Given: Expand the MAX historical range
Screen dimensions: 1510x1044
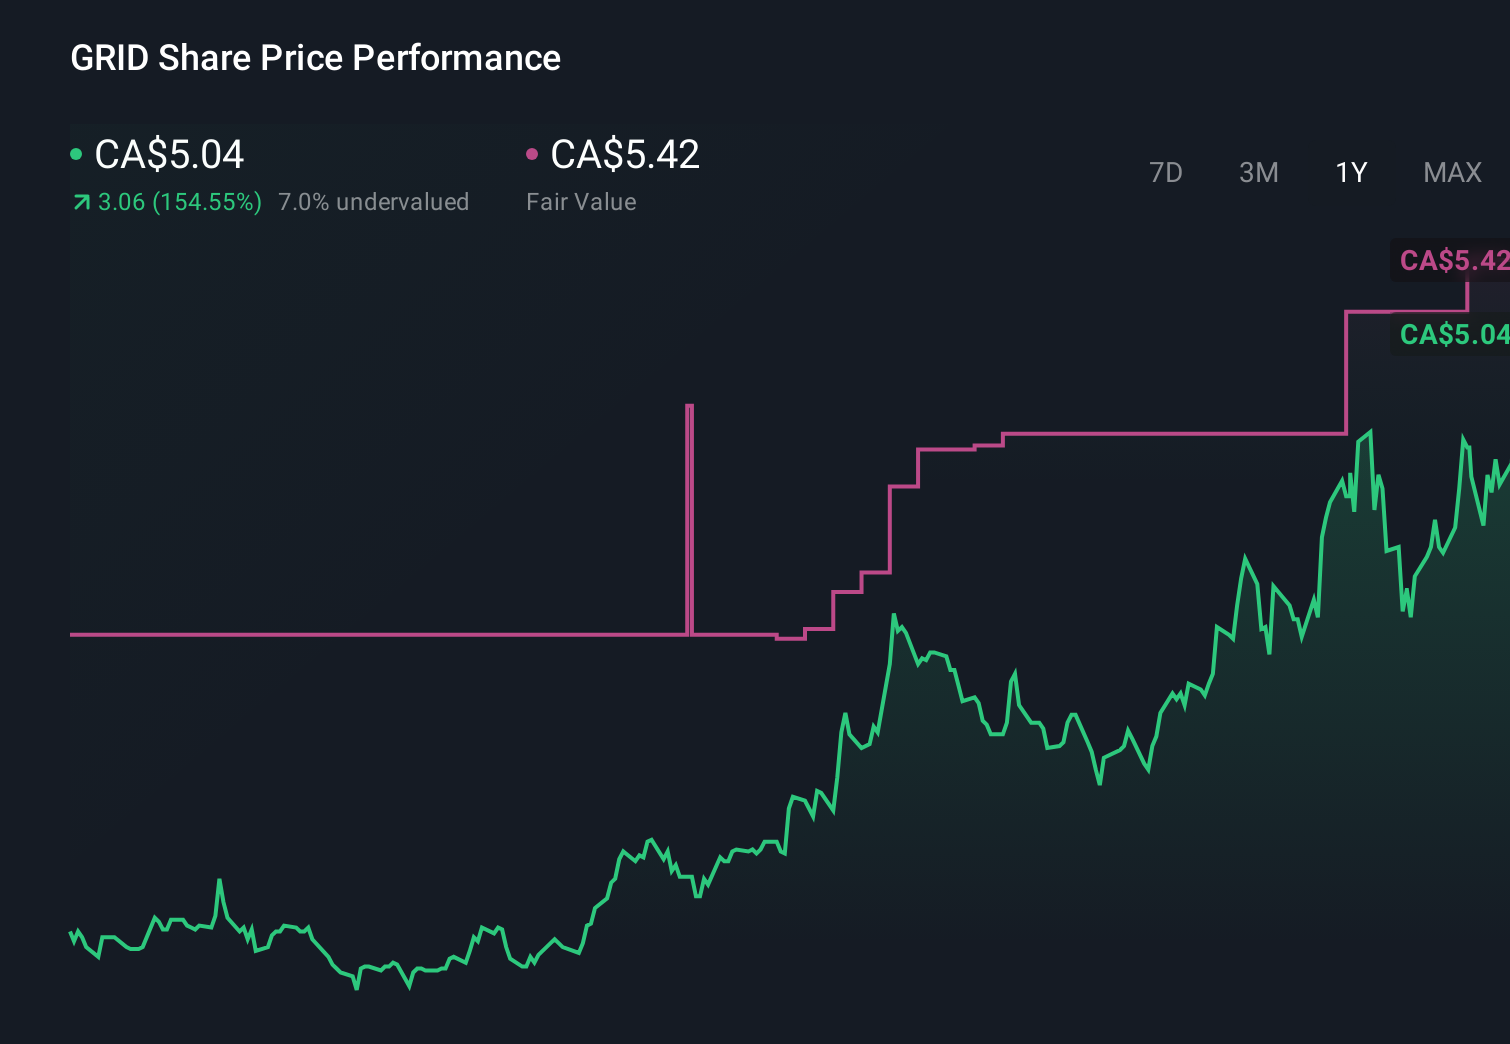Looking at the screenshot, I should [1452, 172].
